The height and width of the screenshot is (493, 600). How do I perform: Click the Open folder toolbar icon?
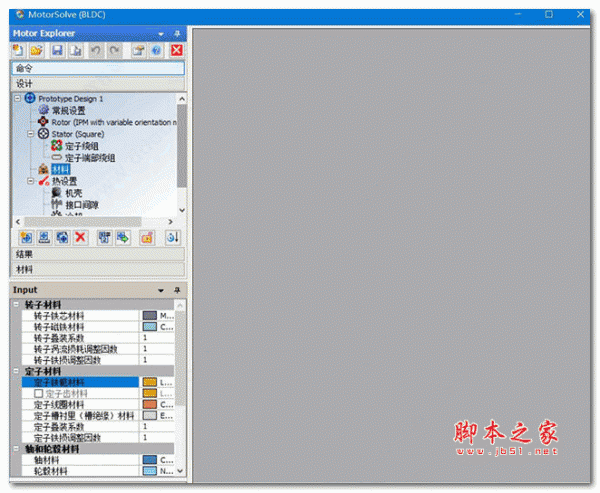pyautogui.click(x=37, y=50)
